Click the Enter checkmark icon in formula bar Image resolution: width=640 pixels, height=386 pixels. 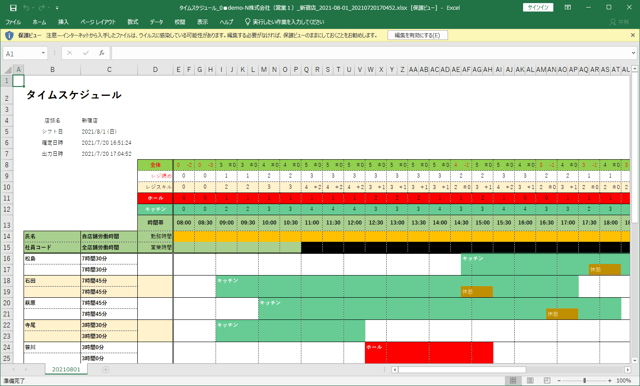tap(86, 53)
